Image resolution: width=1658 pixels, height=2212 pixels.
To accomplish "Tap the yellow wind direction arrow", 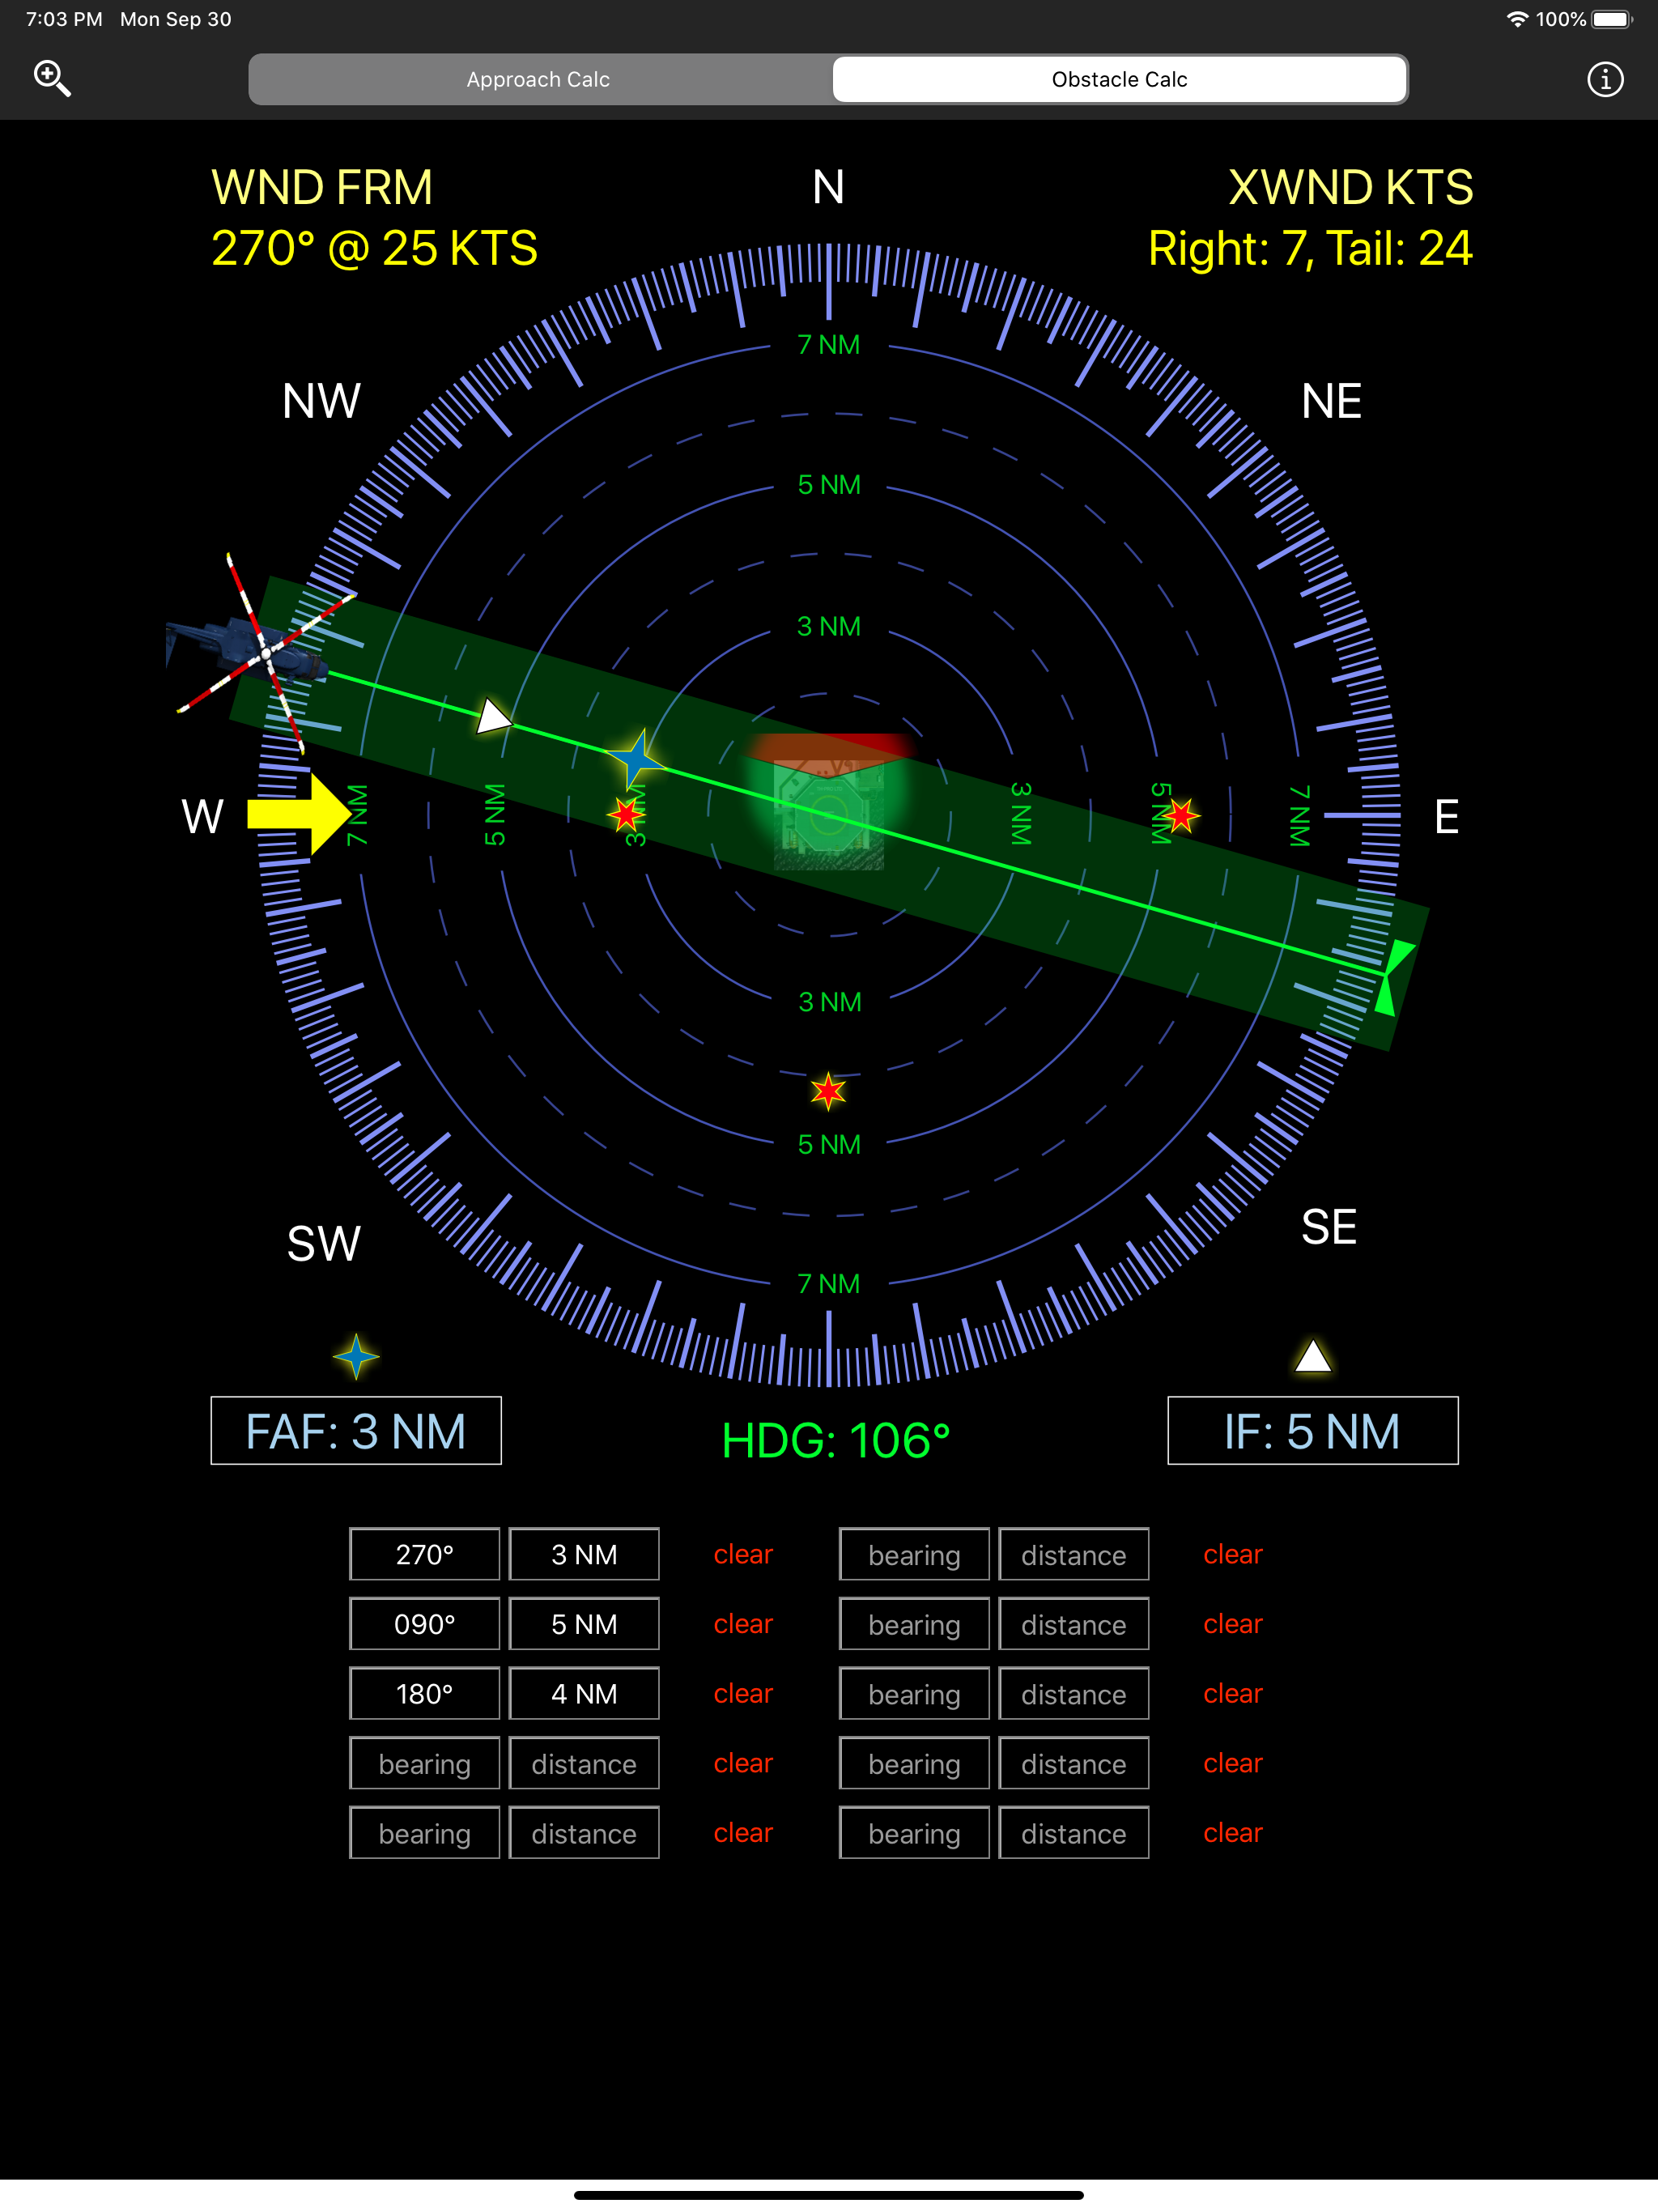I will click(299, 814).
